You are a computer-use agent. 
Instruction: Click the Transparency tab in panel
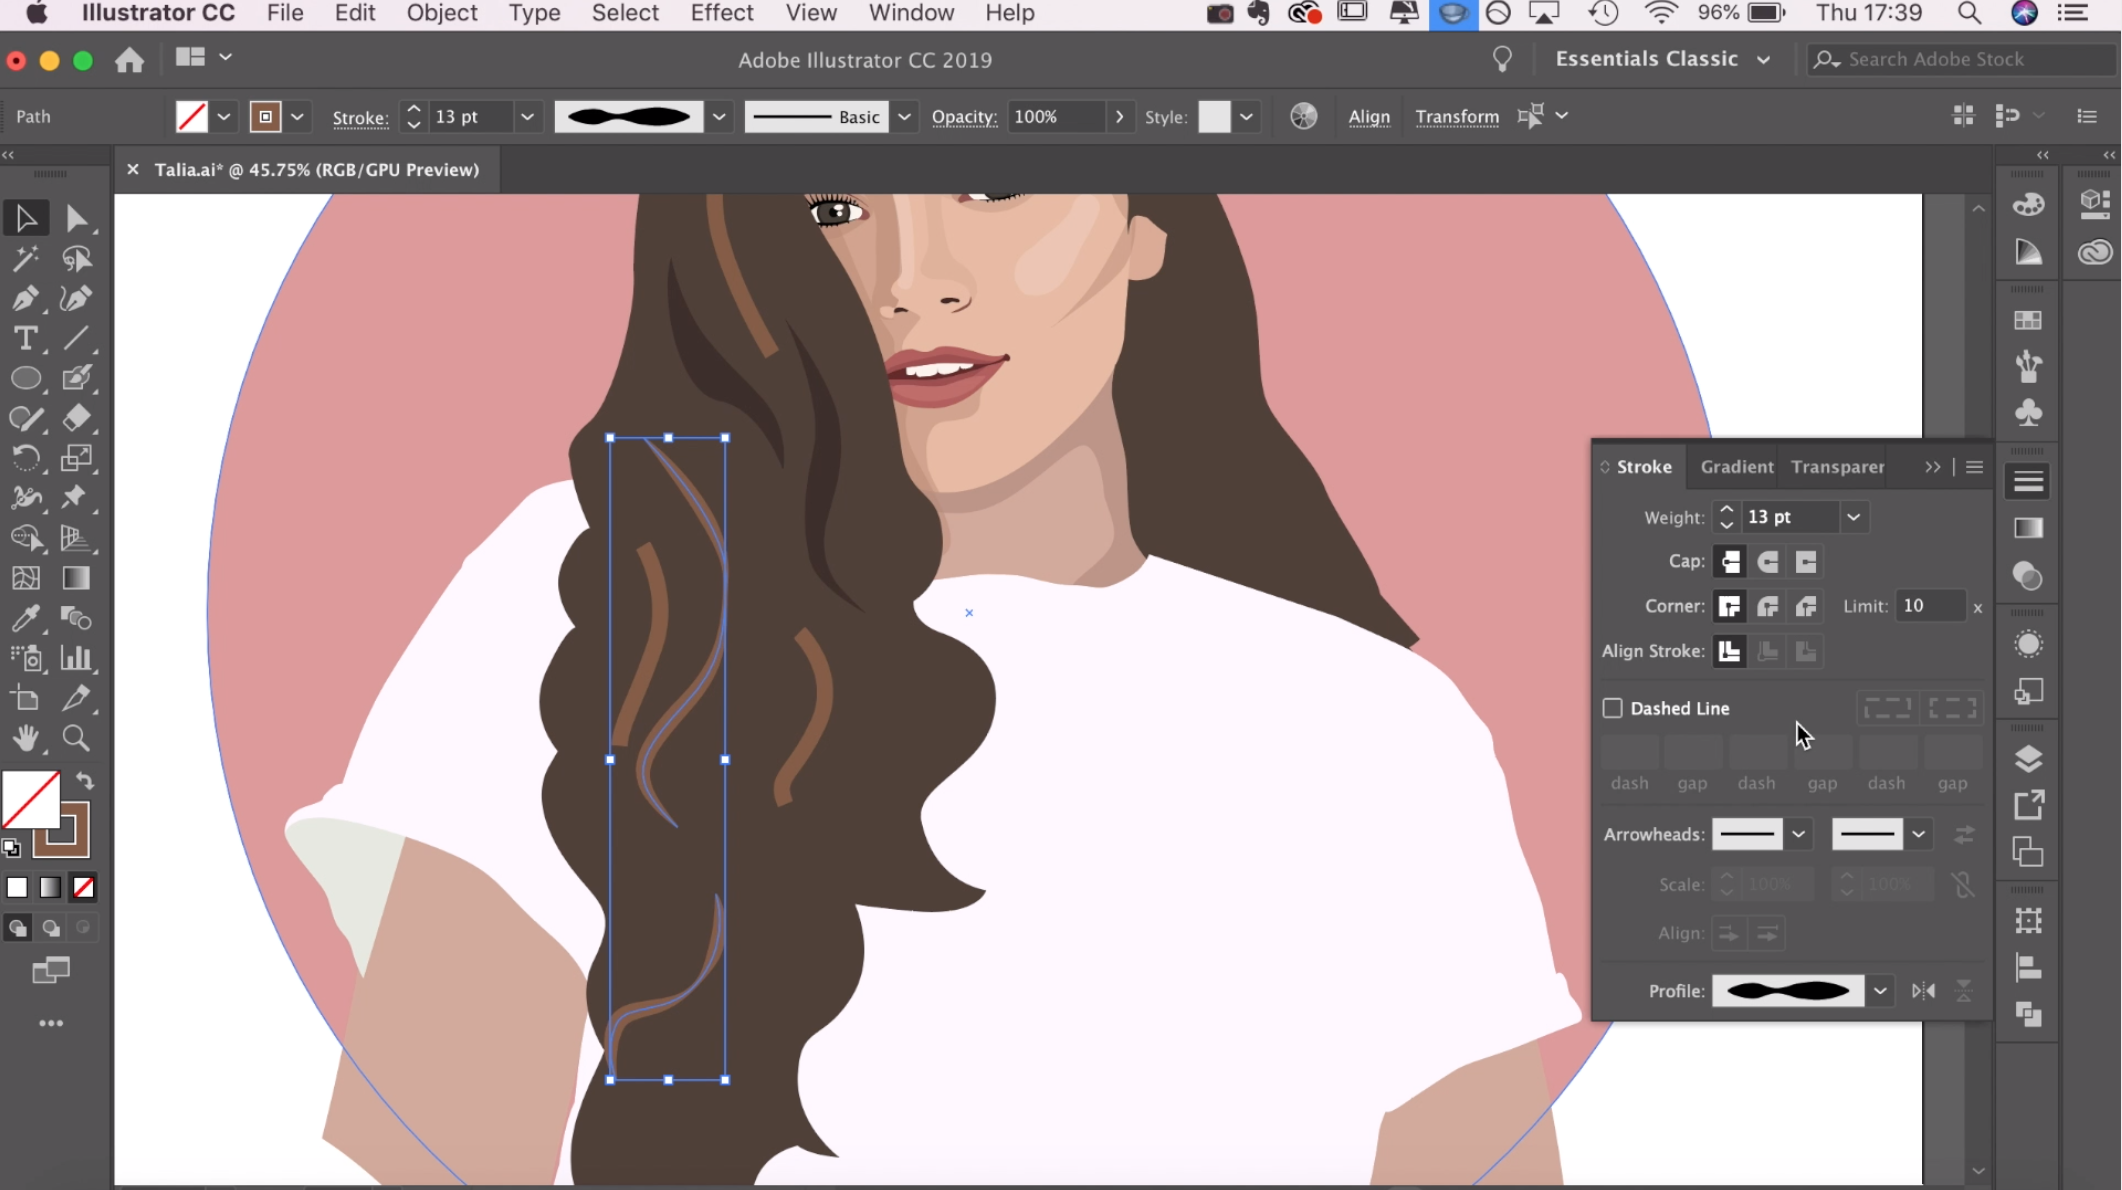pos(1838,466)
